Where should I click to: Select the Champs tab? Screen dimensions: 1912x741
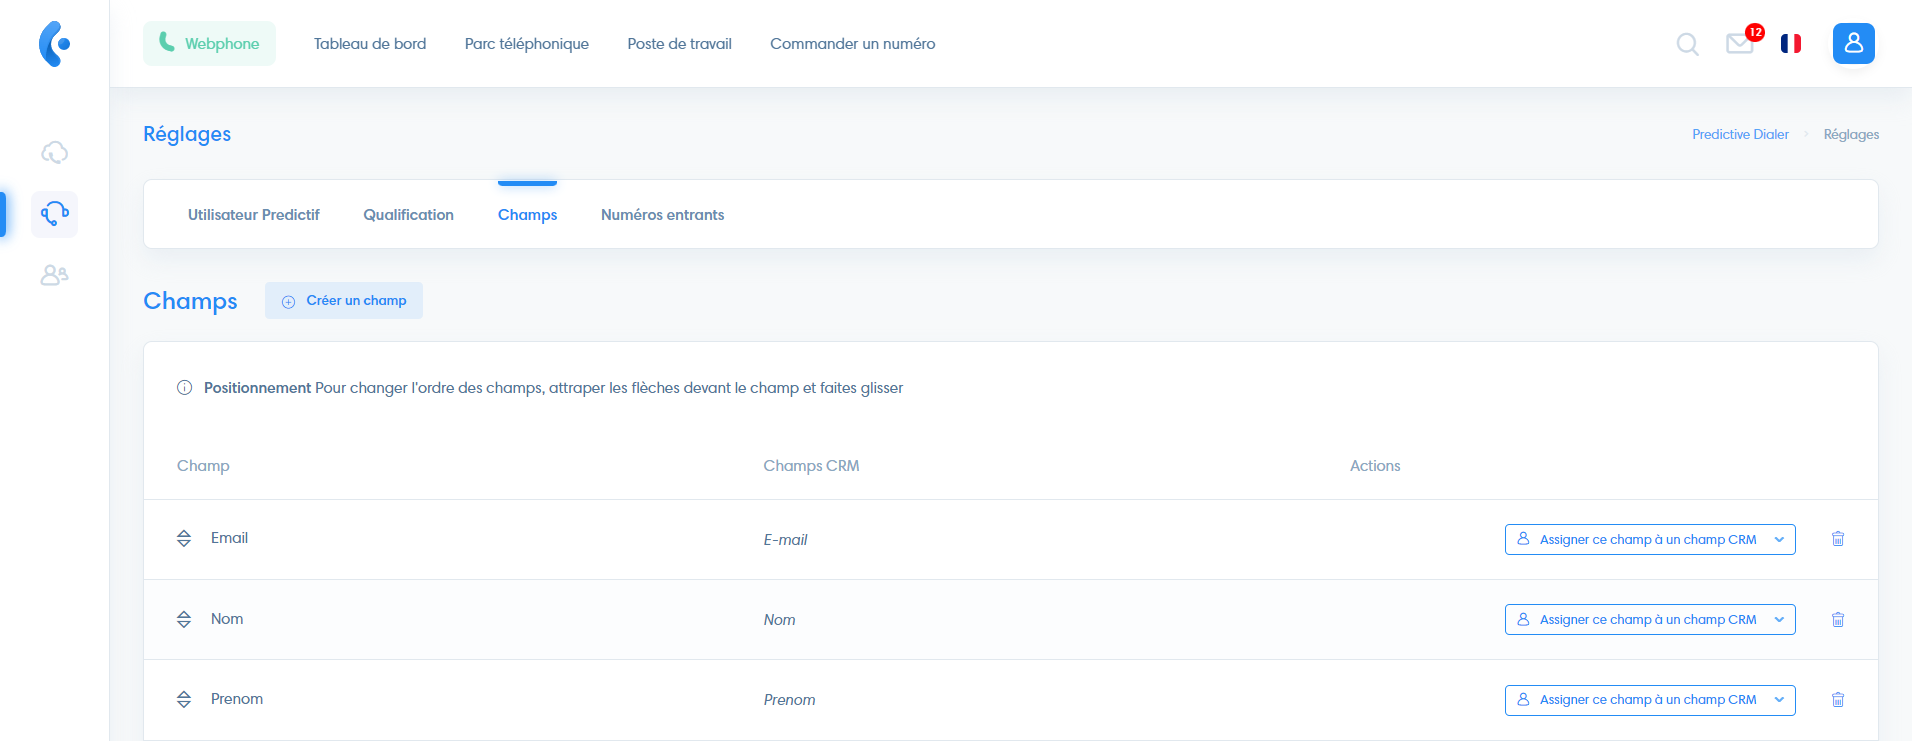[527, 215]
